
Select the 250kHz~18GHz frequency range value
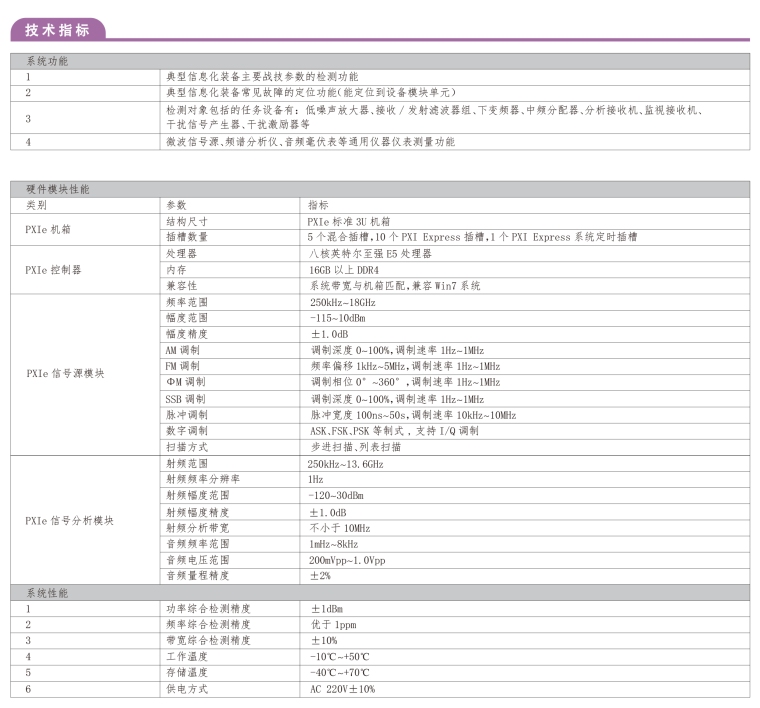tap(342, 302)
